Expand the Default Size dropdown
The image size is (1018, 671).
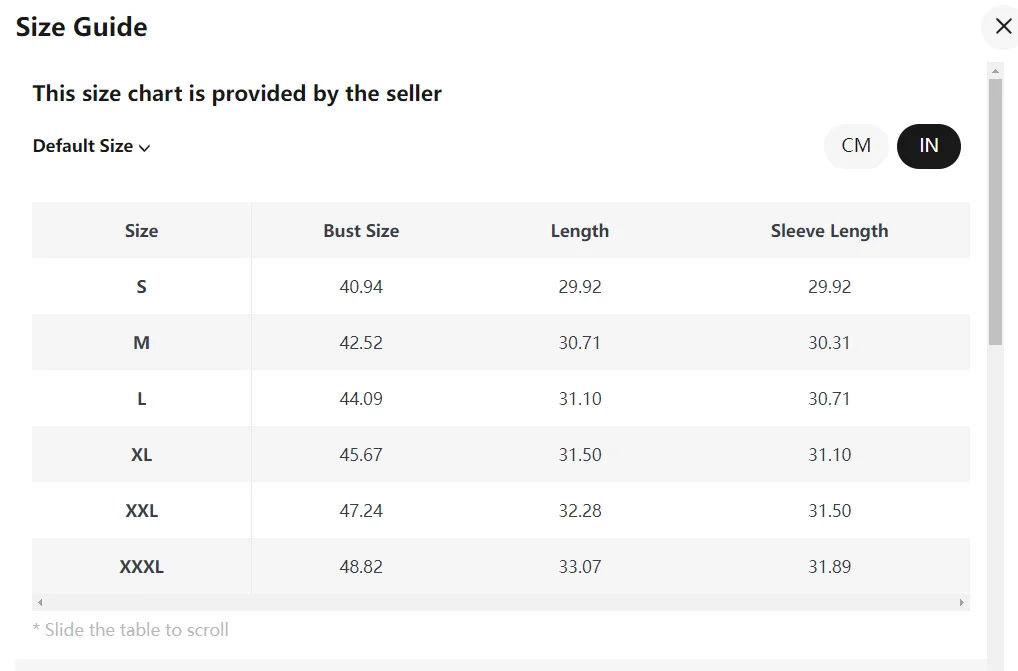coord(91,146)
